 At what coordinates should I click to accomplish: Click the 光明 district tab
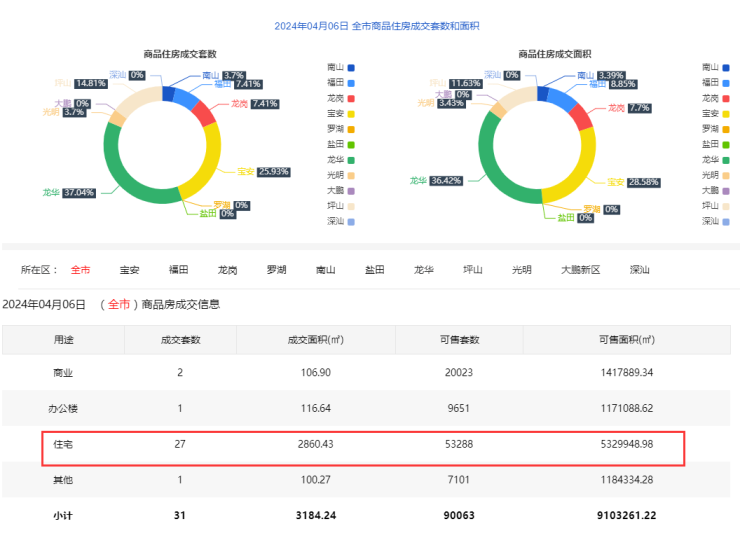(x=521, y=270)
